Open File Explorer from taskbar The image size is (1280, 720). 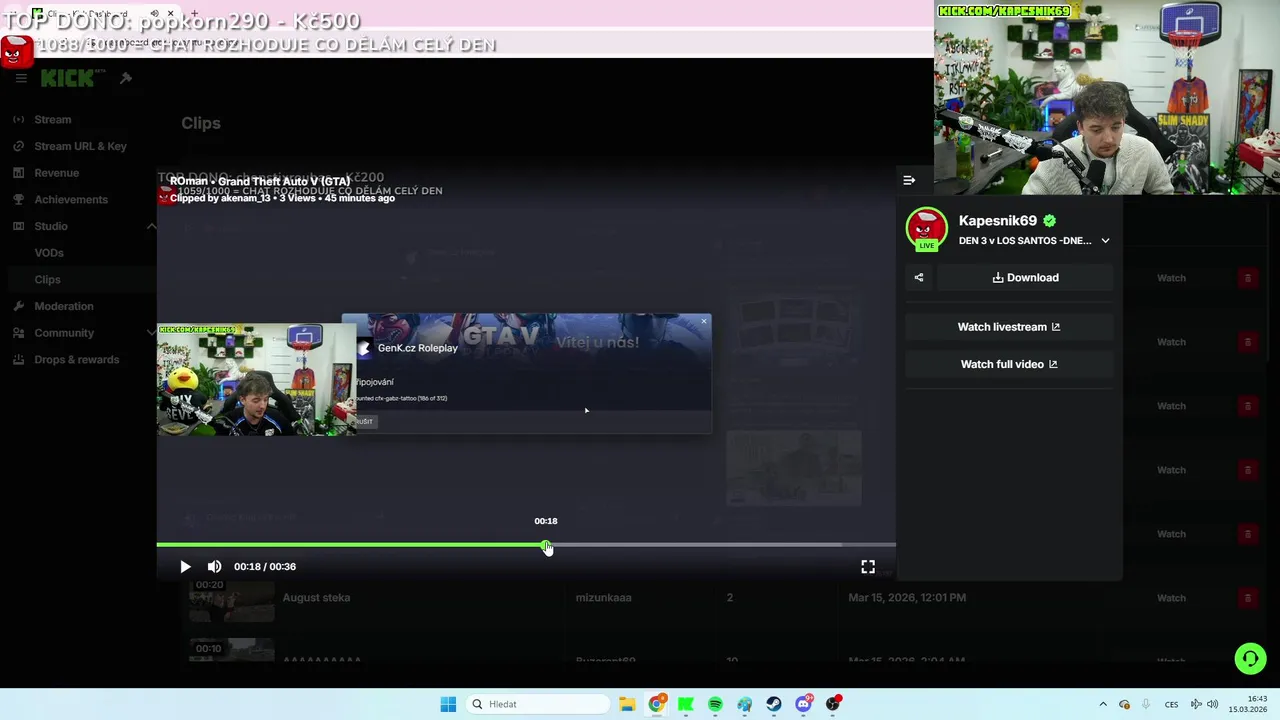627,704
